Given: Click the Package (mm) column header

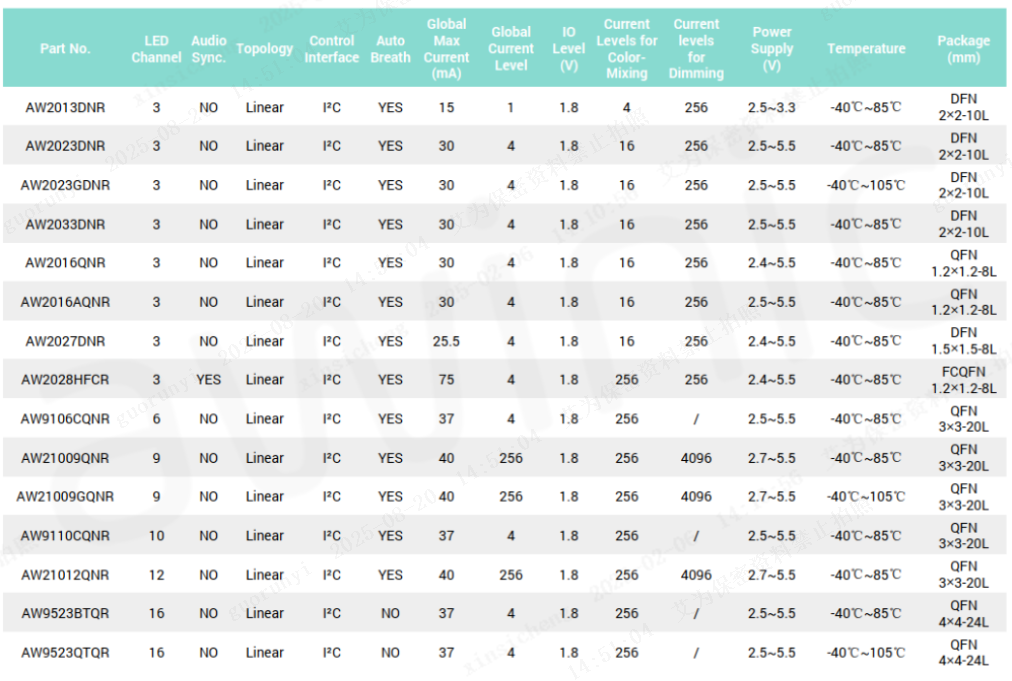Looking at the screenshot, I should coord(963,48).
